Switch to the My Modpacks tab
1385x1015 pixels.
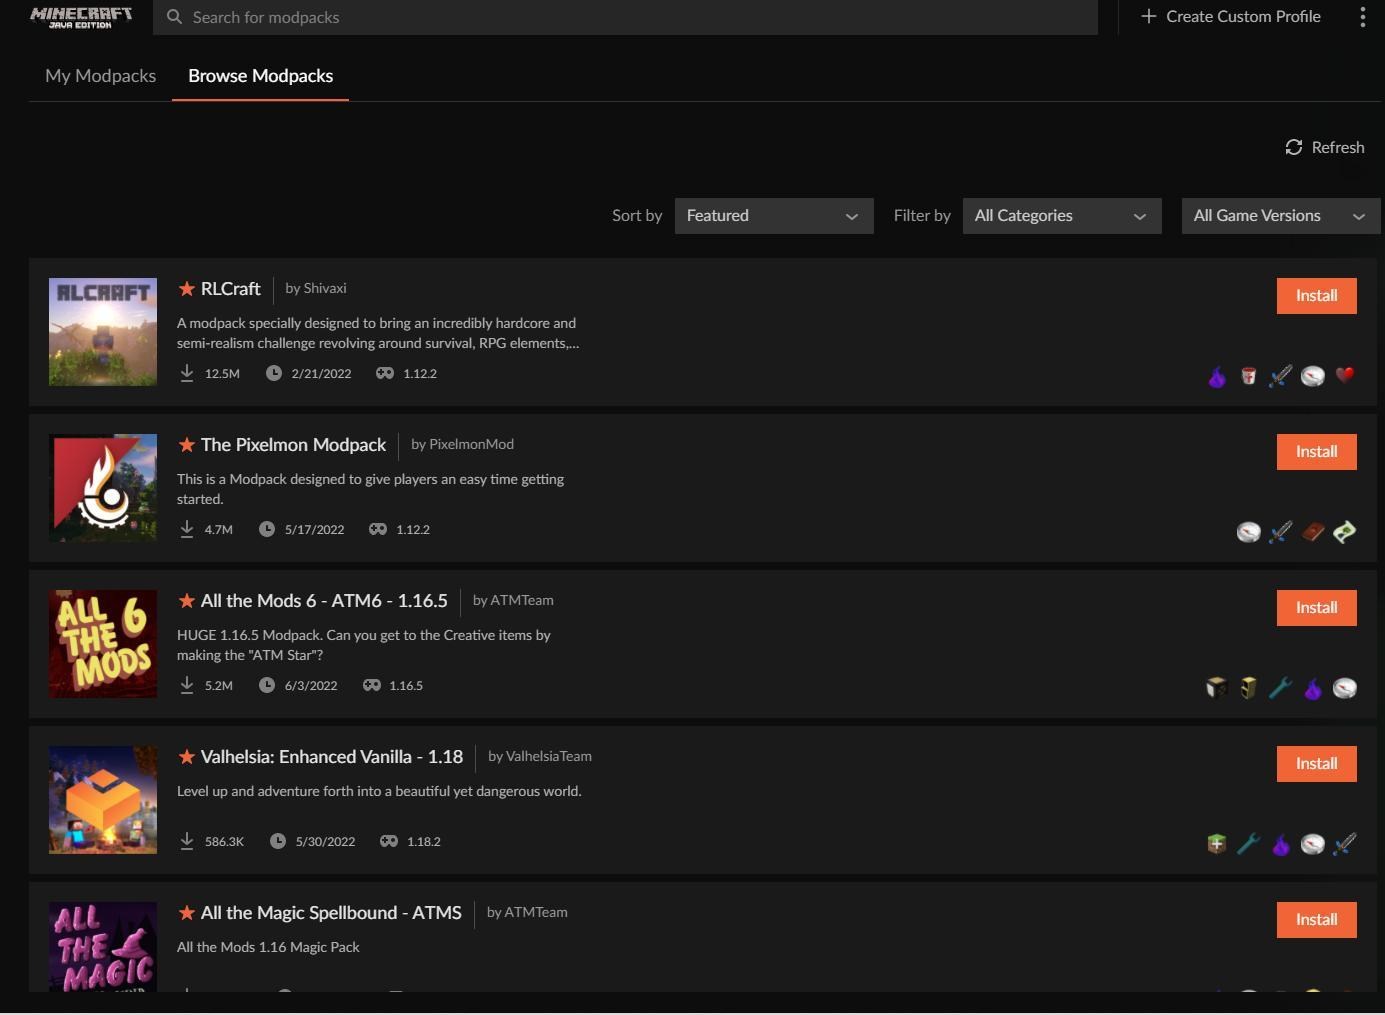tap(100, 76)
